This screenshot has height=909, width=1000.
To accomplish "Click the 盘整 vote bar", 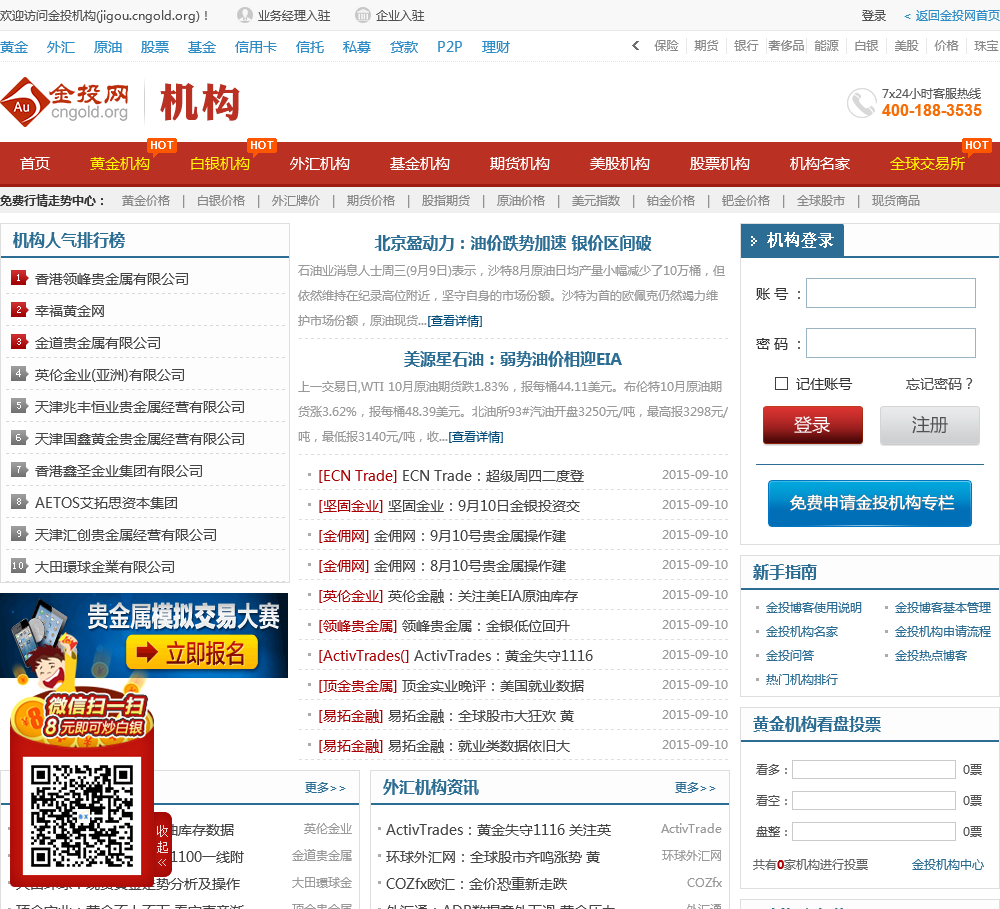I will pos(874,831).
